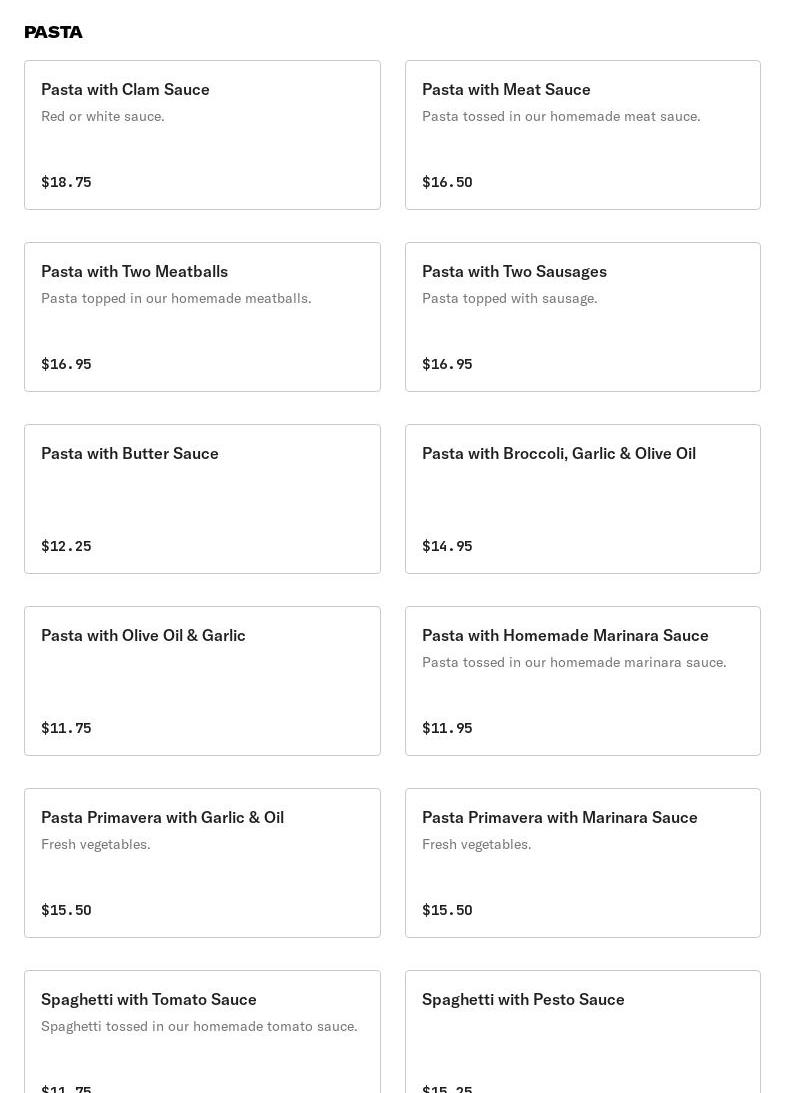Click the $11.95 marinara pasta price

tap(447, 728)
